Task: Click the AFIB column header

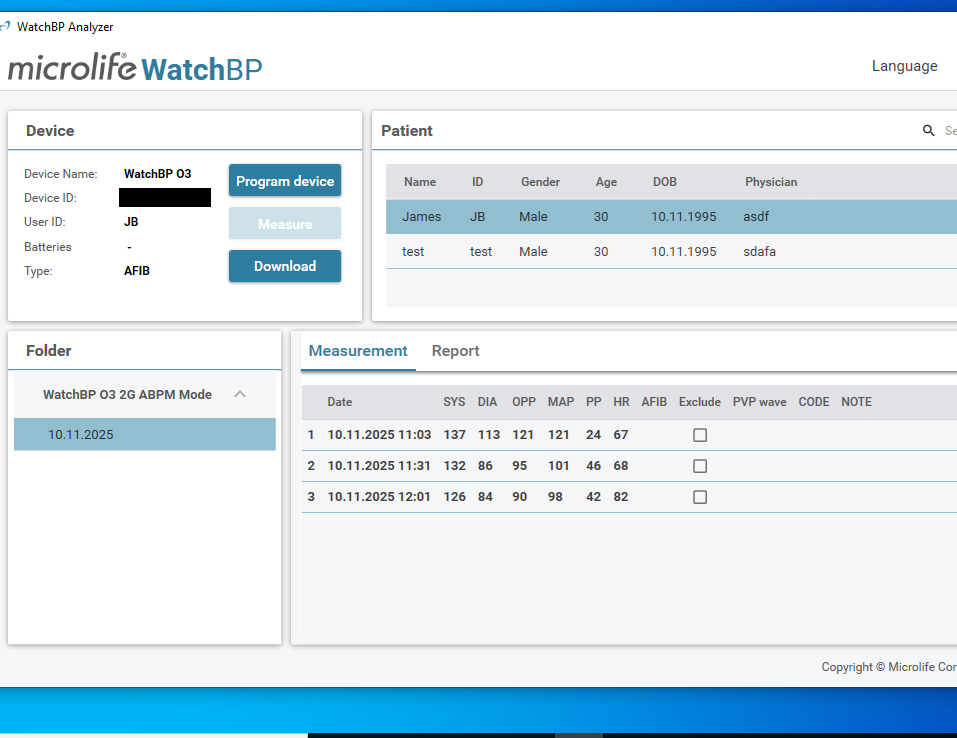Action: coord(654,401)
